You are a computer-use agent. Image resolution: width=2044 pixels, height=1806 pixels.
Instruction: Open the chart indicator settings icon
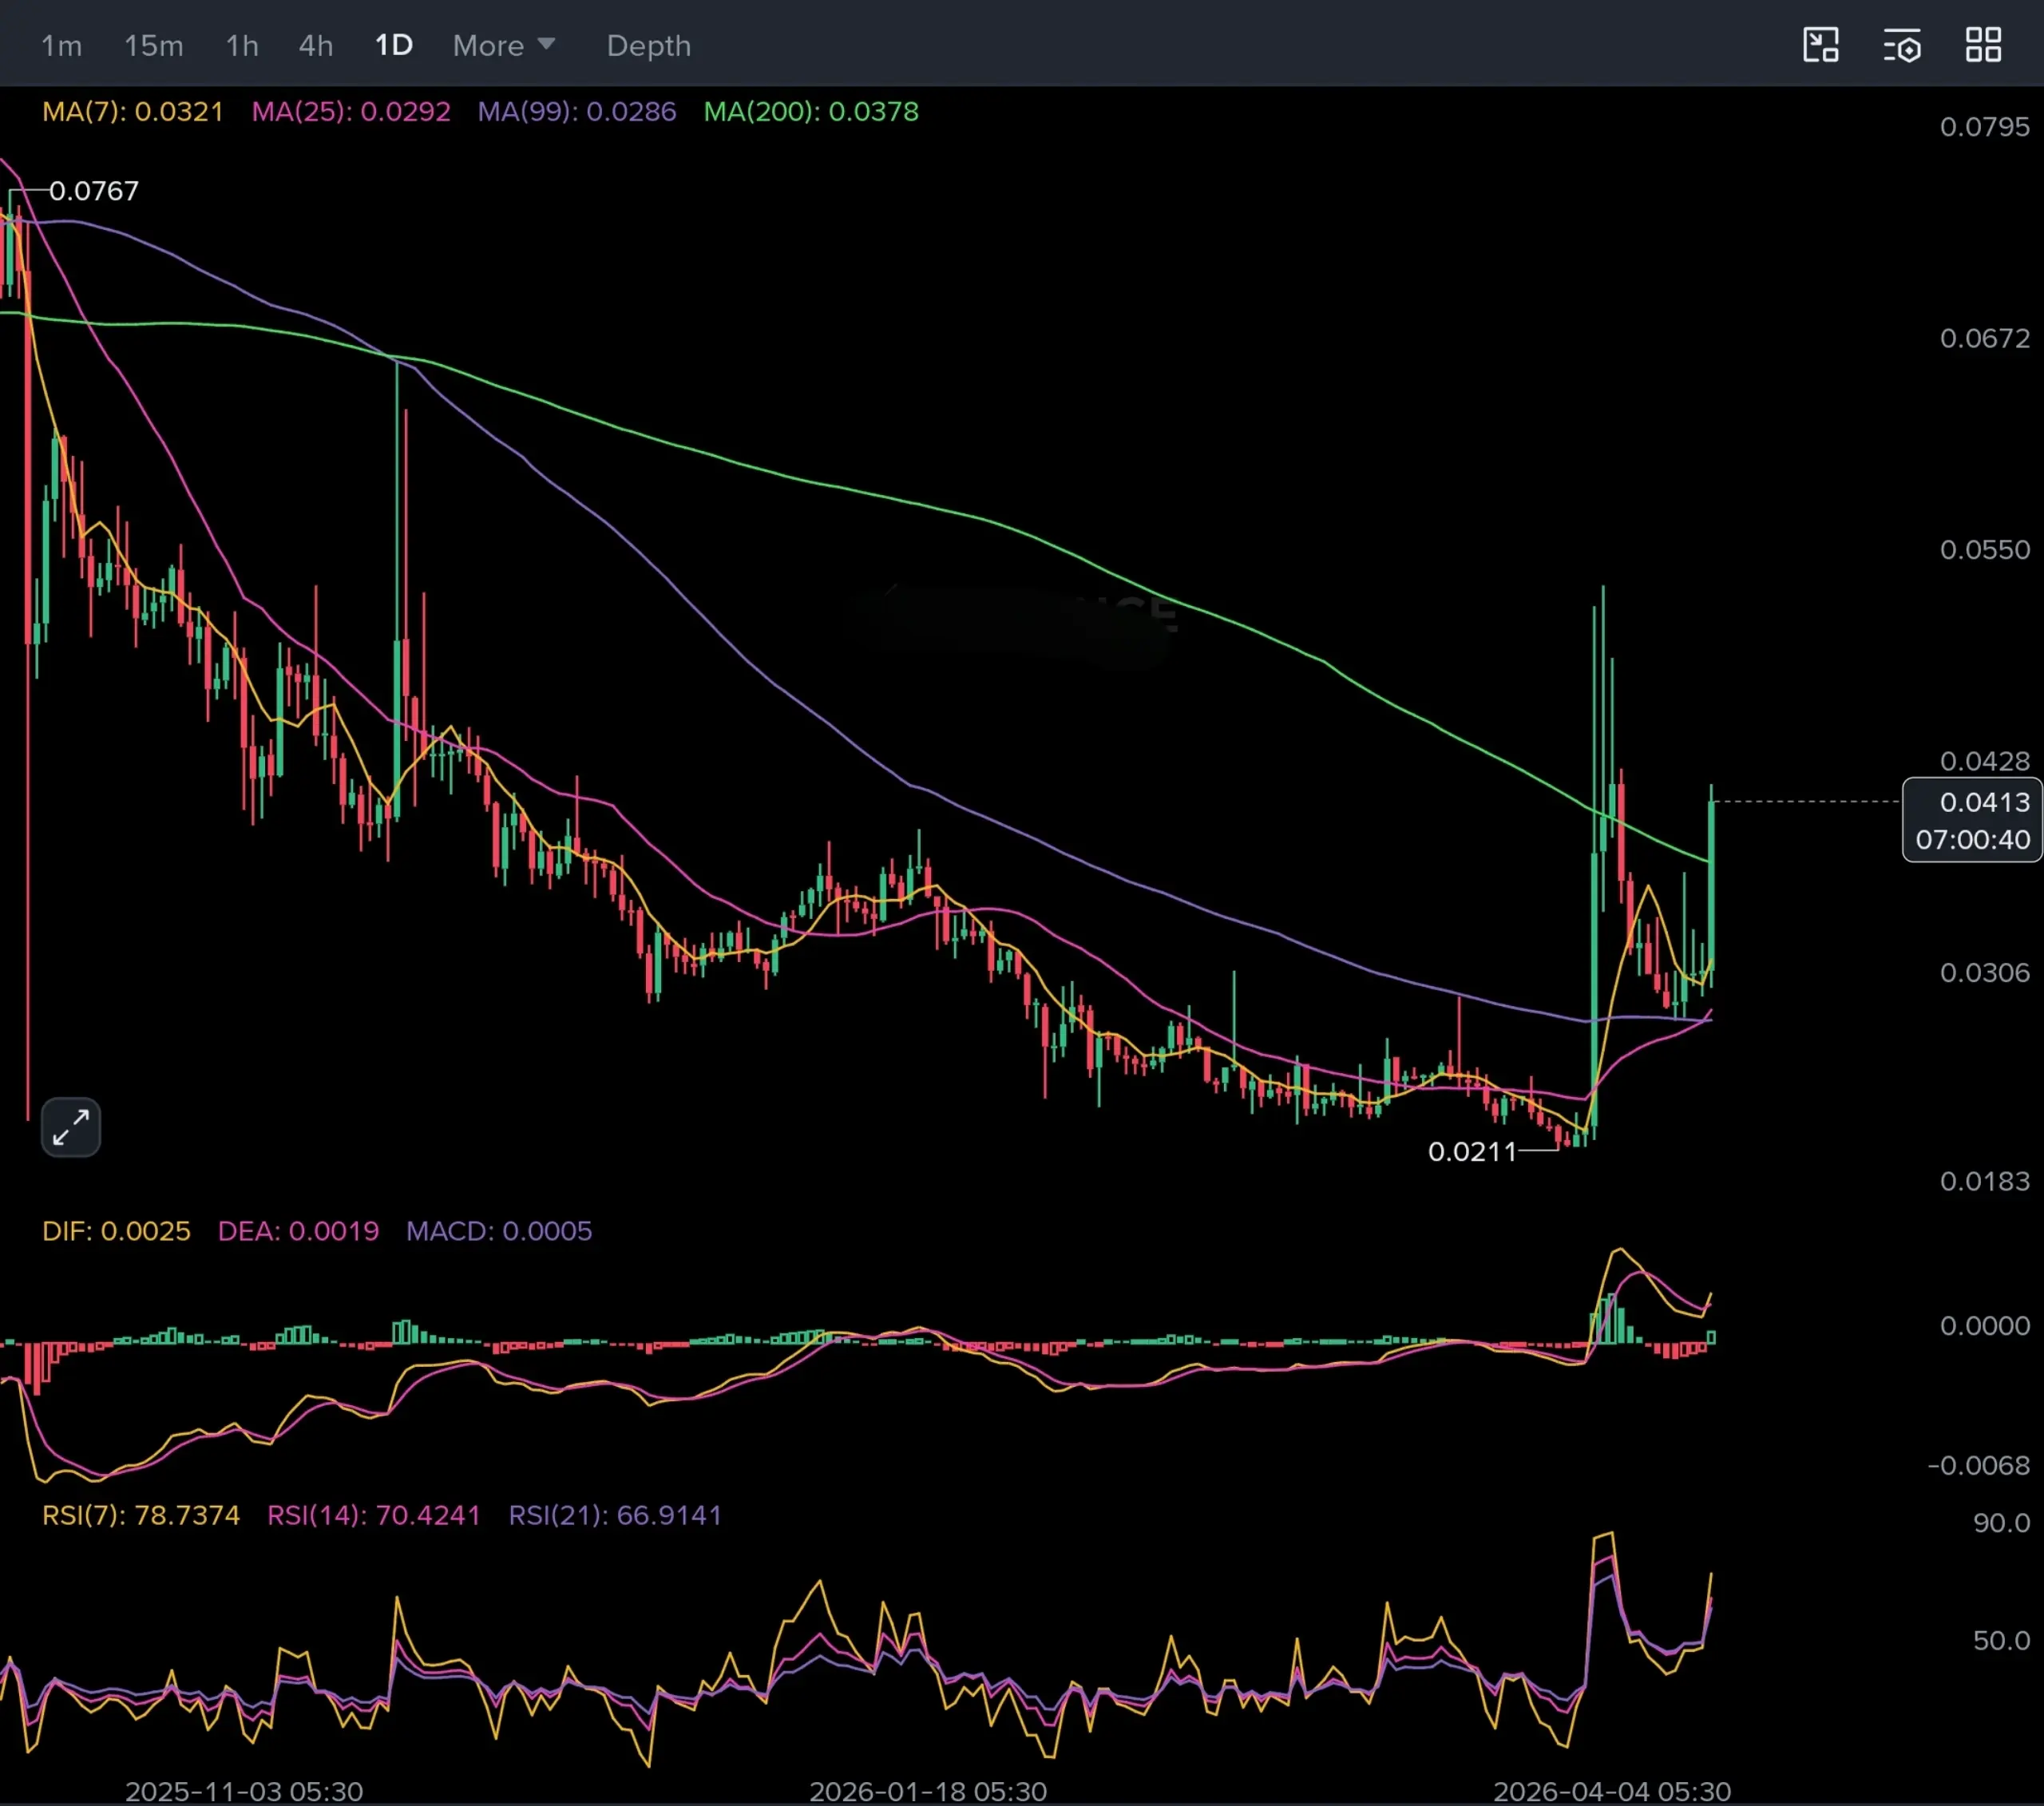[1901, 46]
